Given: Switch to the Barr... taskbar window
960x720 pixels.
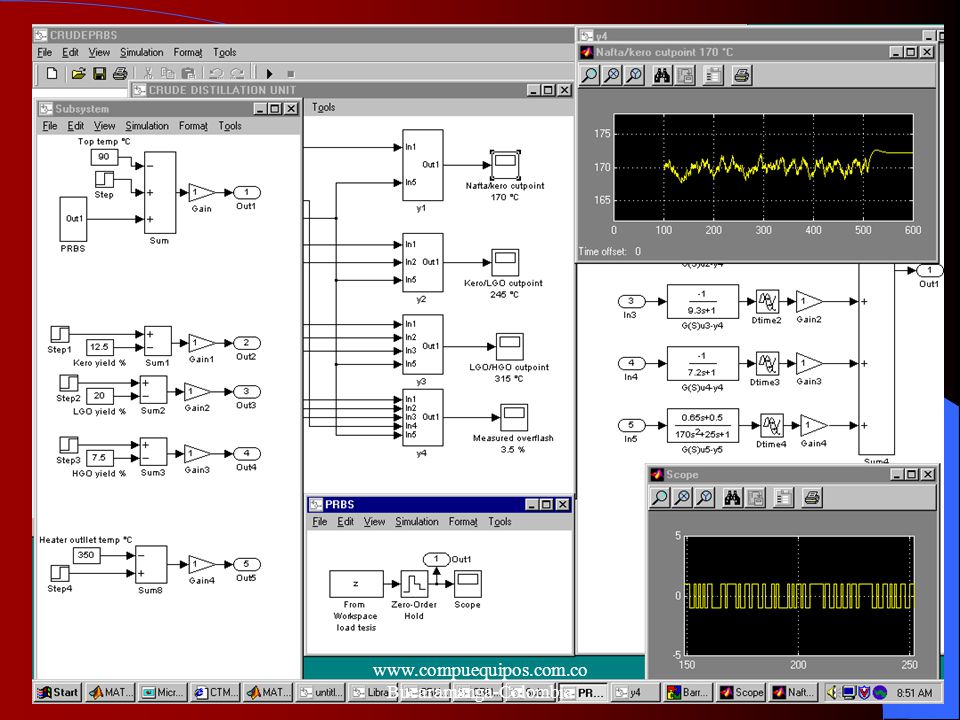Looking at the screenshot, I should (688, 692).
